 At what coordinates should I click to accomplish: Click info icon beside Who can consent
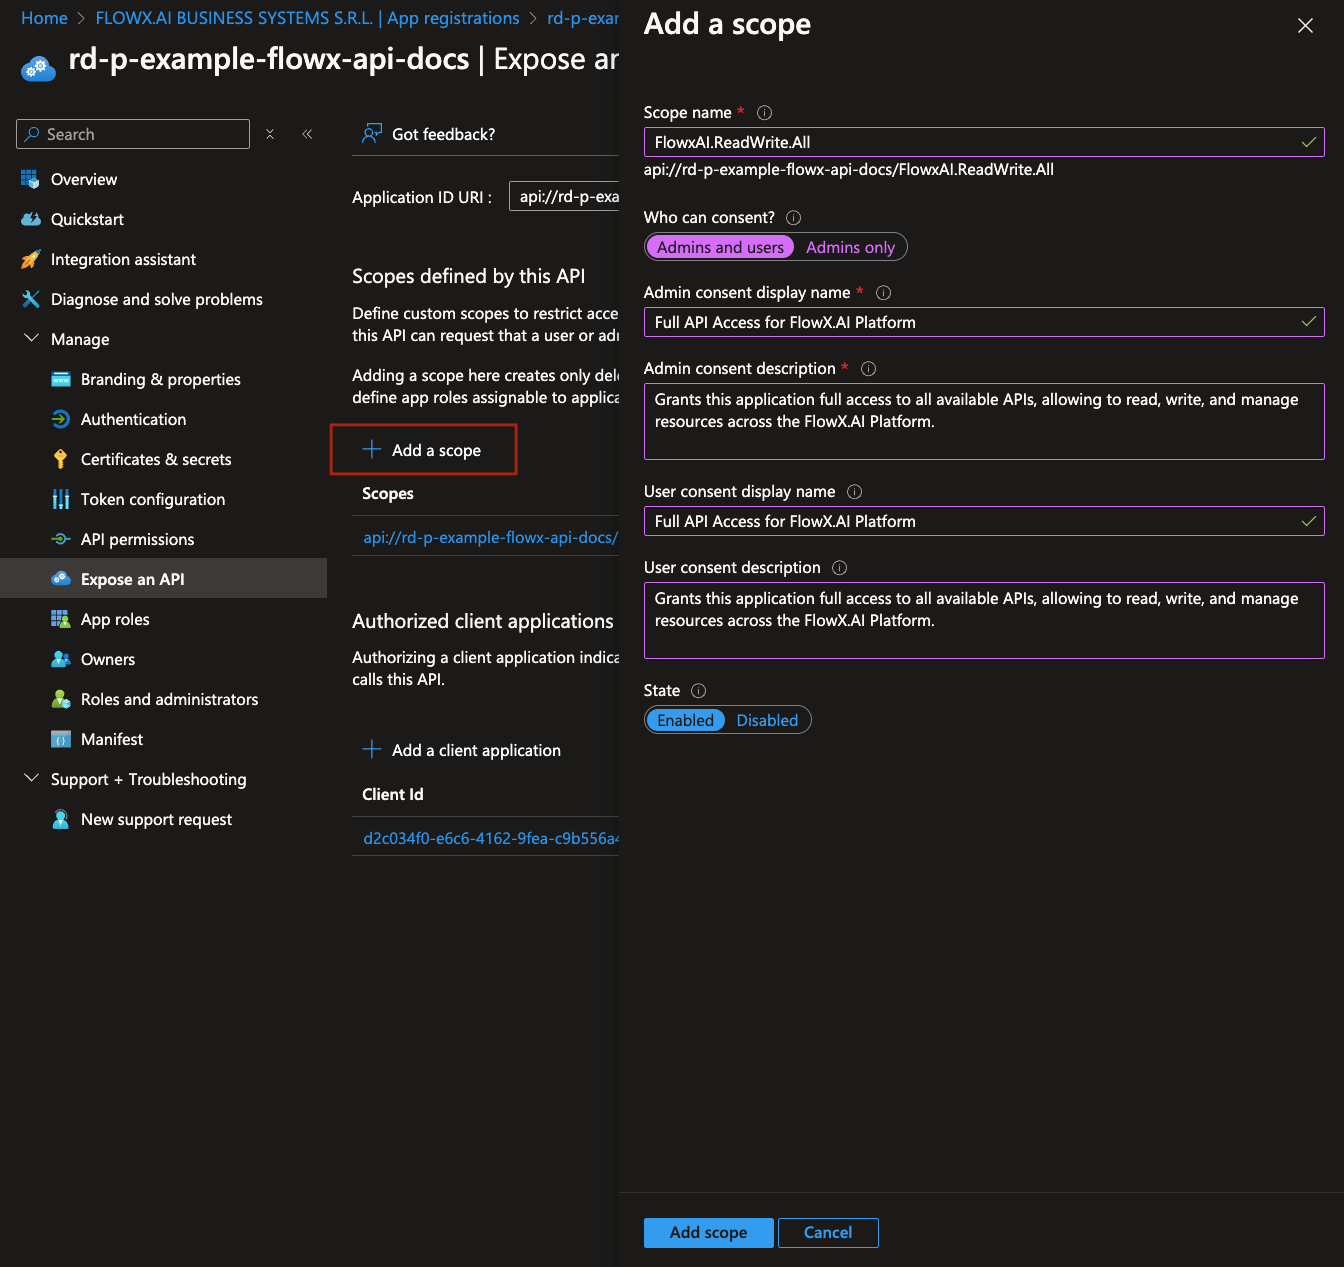(793, 218)
